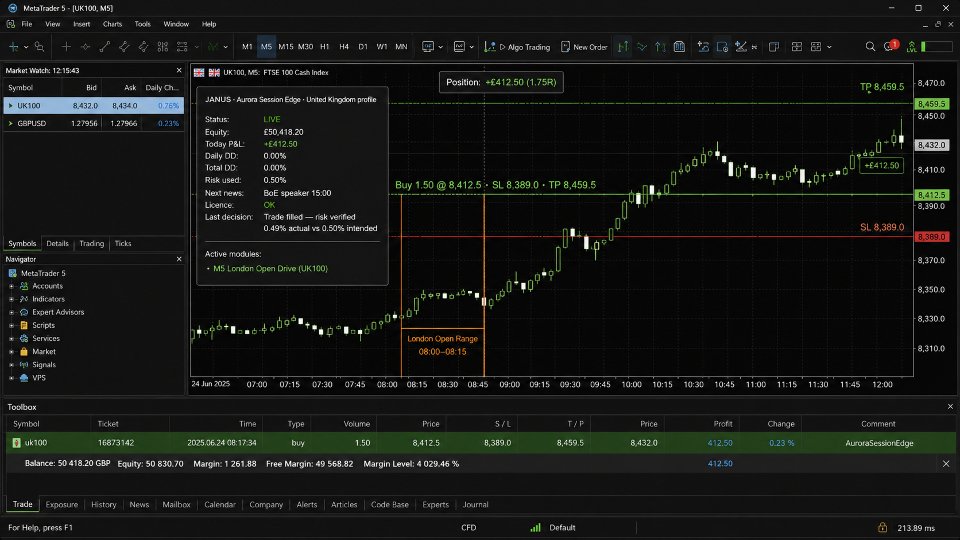
Task: Expand the Indicators tree node
Action: [x=11, y=299]
